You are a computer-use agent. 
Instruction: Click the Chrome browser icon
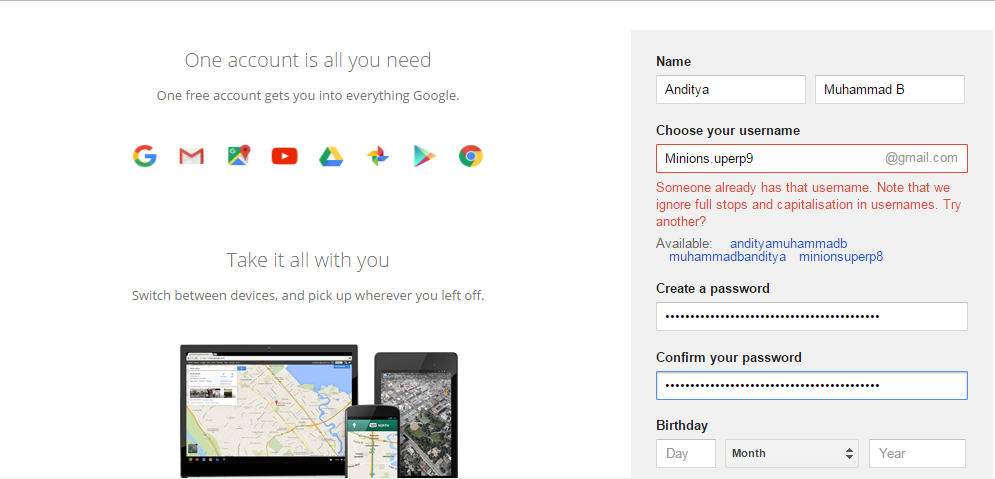click(471, 155)
